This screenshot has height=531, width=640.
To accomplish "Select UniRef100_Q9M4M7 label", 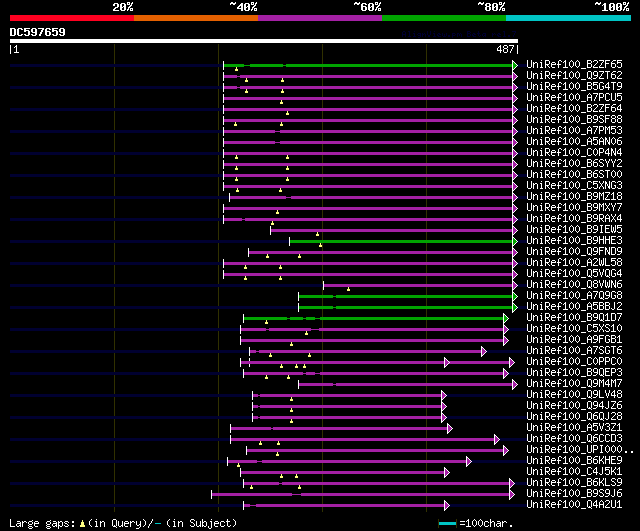I will pyautogui.click(x=574, y=384).
